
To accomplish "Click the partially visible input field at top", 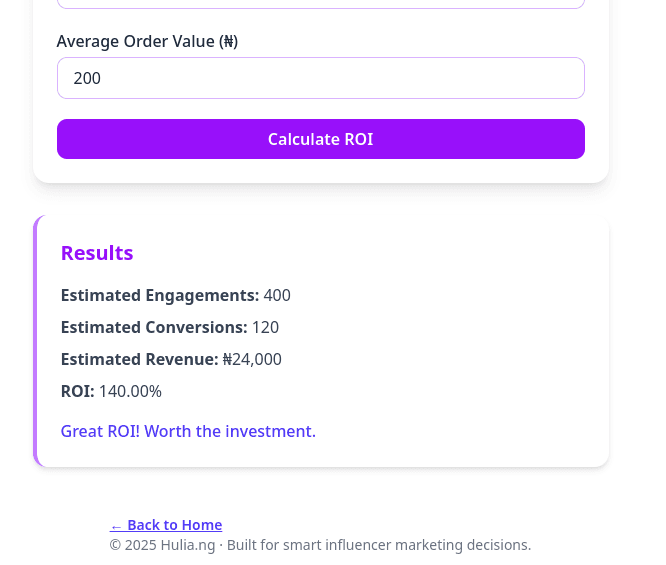I will point(320,4).
